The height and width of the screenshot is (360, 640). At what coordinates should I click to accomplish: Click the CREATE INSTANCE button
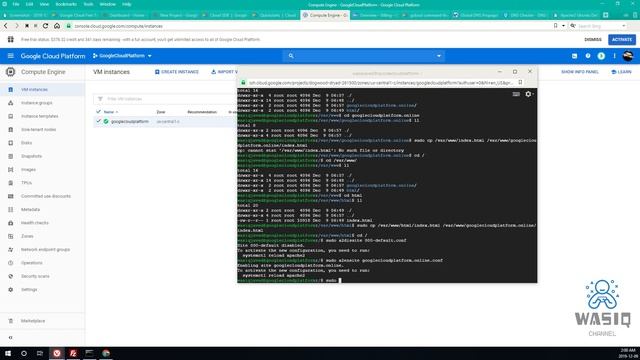click(177, 72)
